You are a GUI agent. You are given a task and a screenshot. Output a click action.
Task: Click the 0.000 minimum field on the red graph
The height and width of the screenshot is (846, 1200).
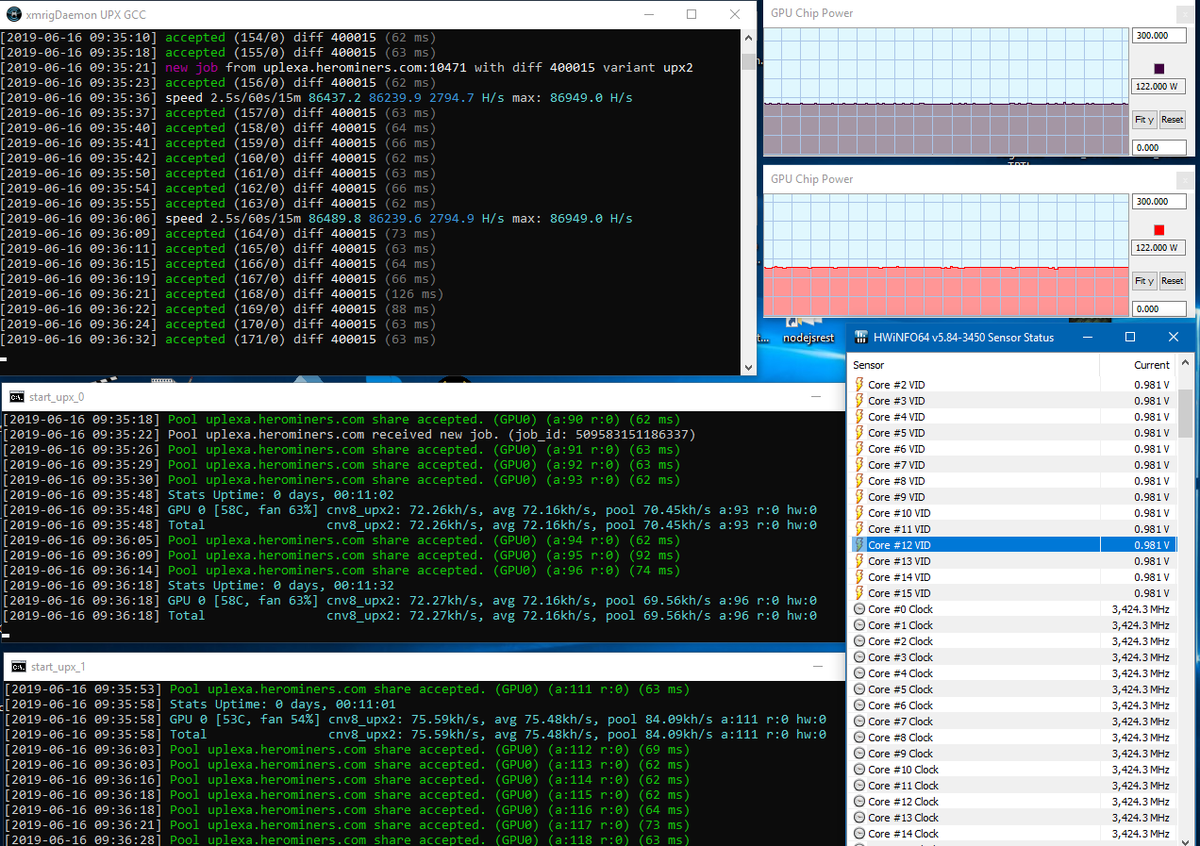tap(1159, 308)
